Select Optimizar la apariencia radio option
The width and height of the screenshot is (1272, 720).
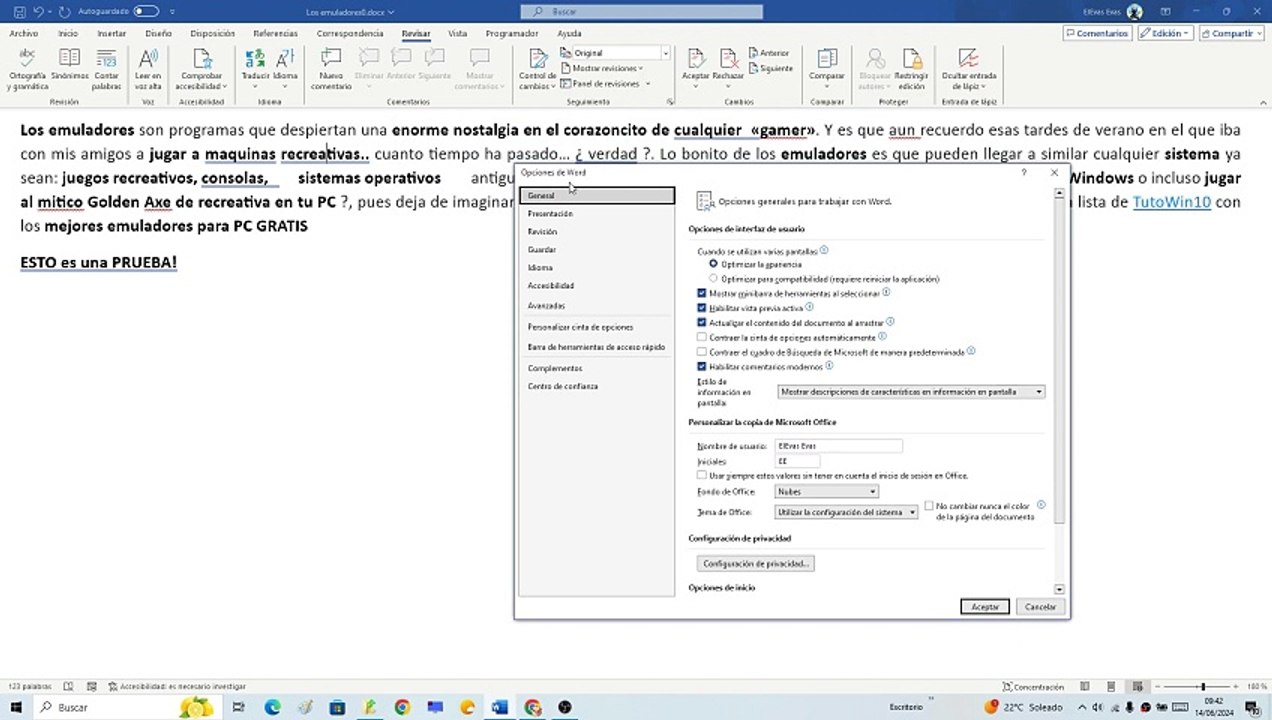(x=713, y=264)
